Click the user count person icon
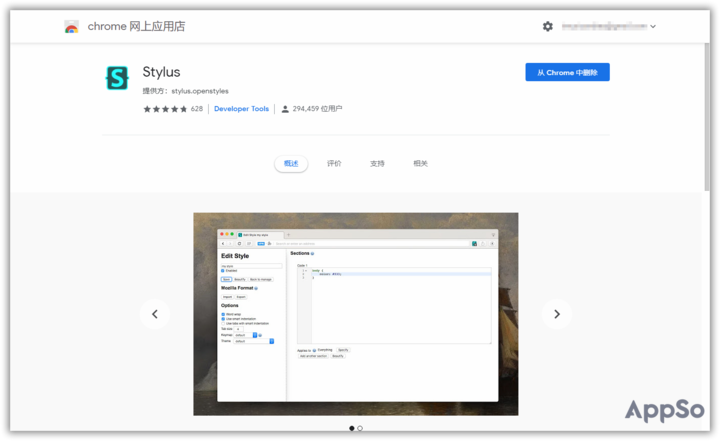This screenshot has width=720, height=441. point(285,109)
